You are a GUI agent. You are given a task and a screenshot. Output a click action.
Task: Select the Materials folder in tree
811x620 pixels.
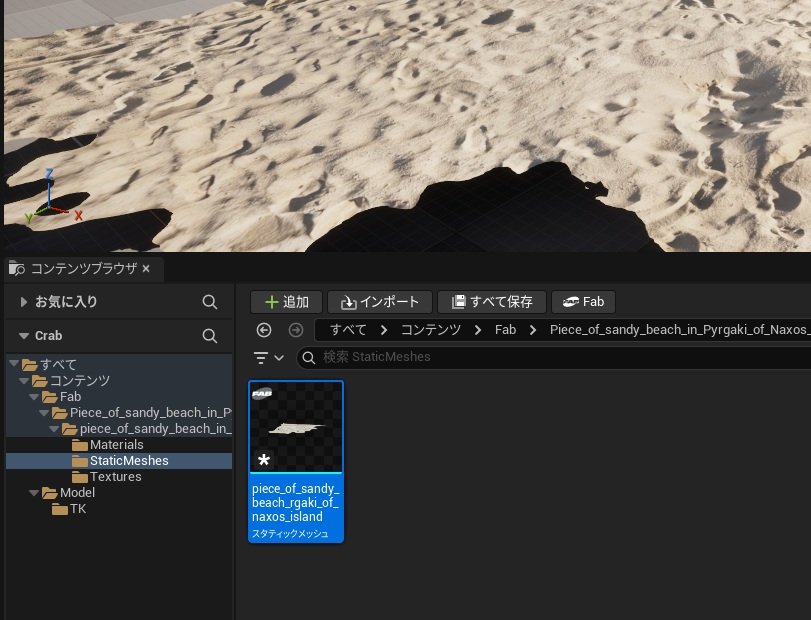[x=116, y=445]
